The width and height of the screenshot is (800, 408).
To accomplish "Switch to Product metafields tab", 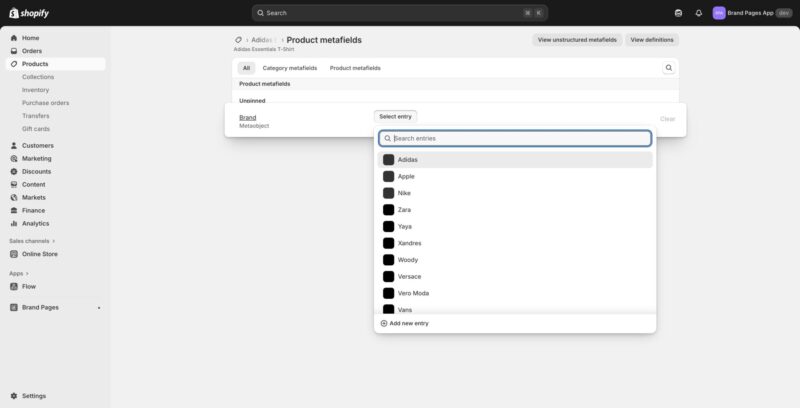I will pyautogui.click(x=355, y=68).
